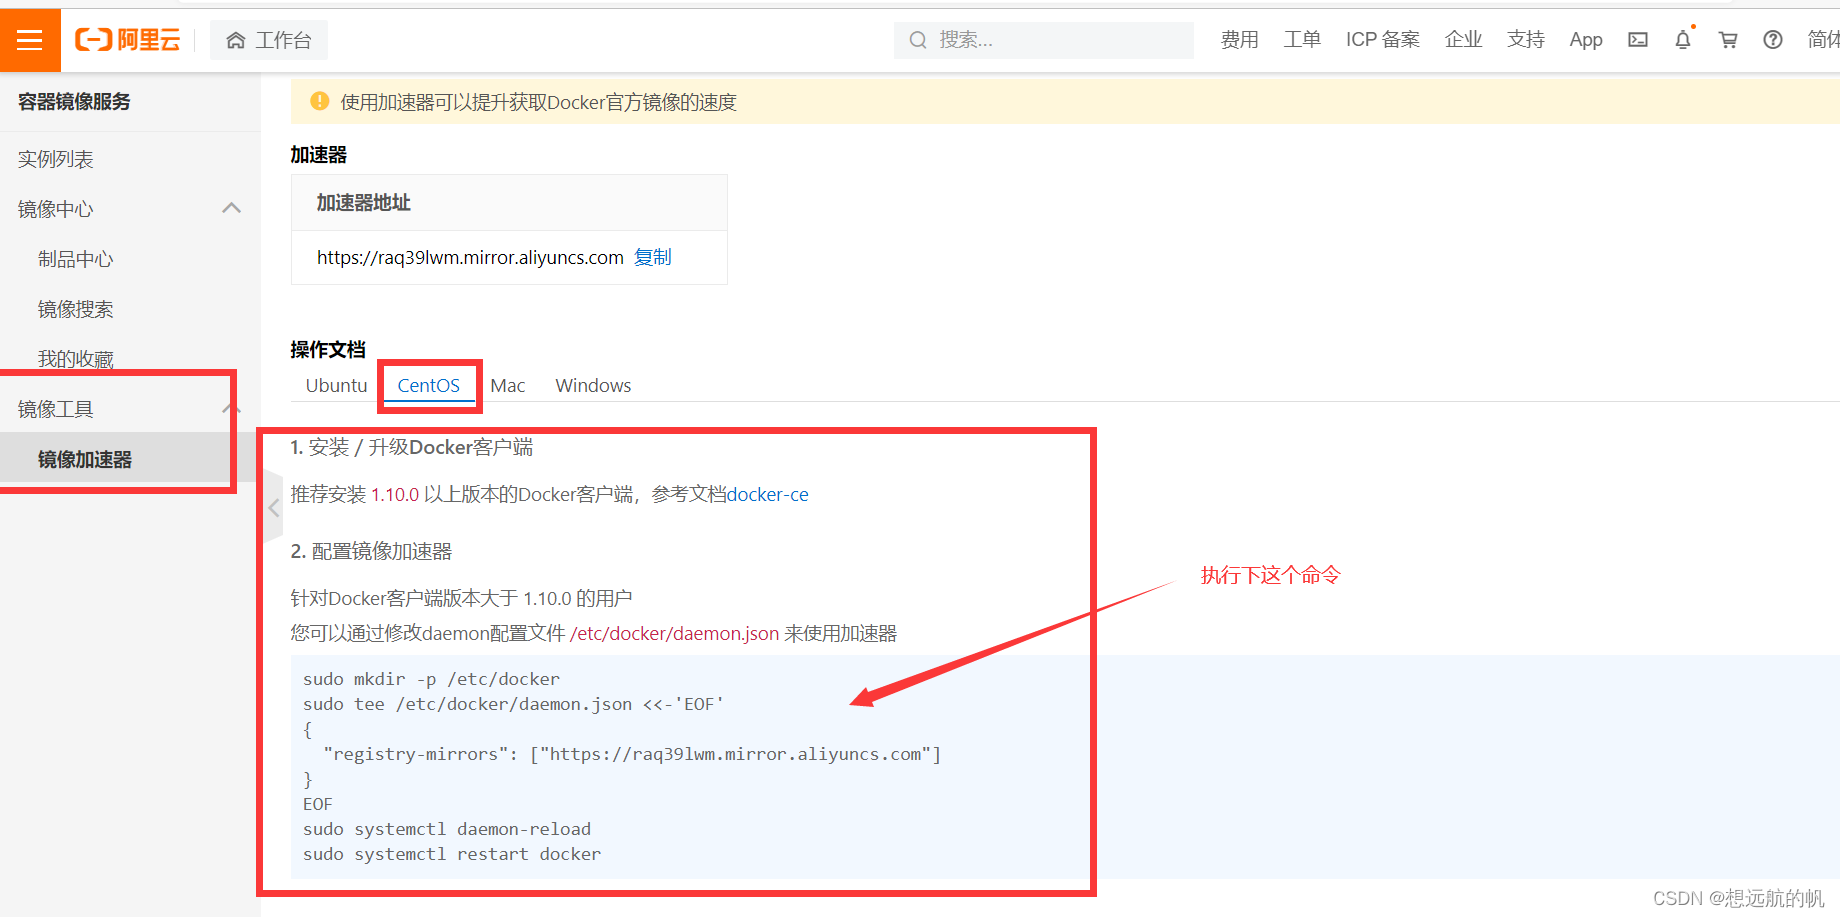Image resolution: width=1840 pixels, height=917 pixels.
Task: Switch to the Ubuntu tab
Action: click(x=336, y=385)
